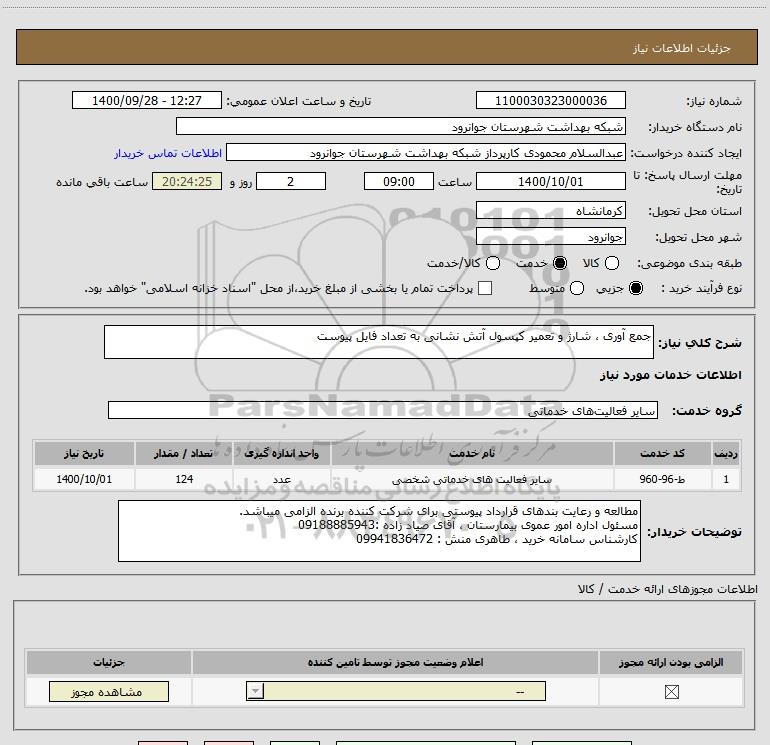
Task: Select the کالا radio button
Action: 611,263
